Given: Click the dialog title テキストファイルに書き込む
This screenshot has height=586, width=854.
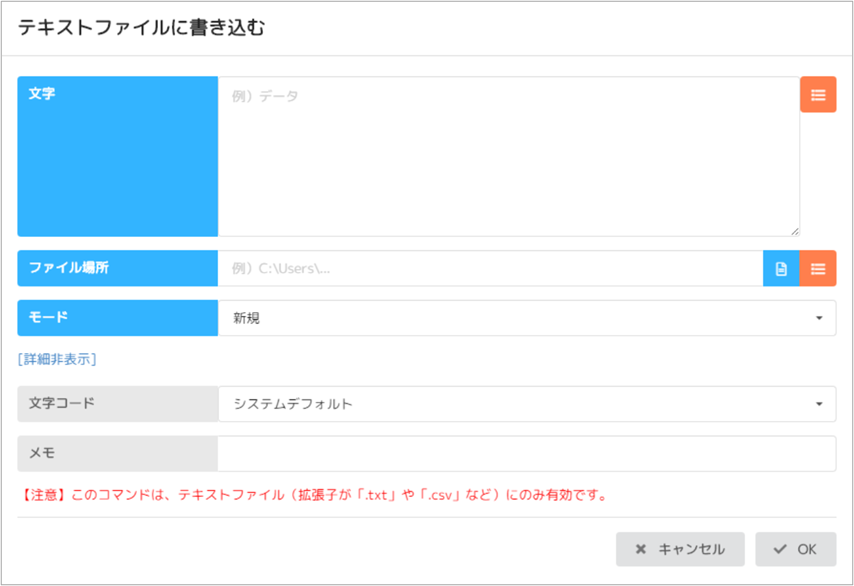Looking at the screenshot, I should click(x=140, y=29).
